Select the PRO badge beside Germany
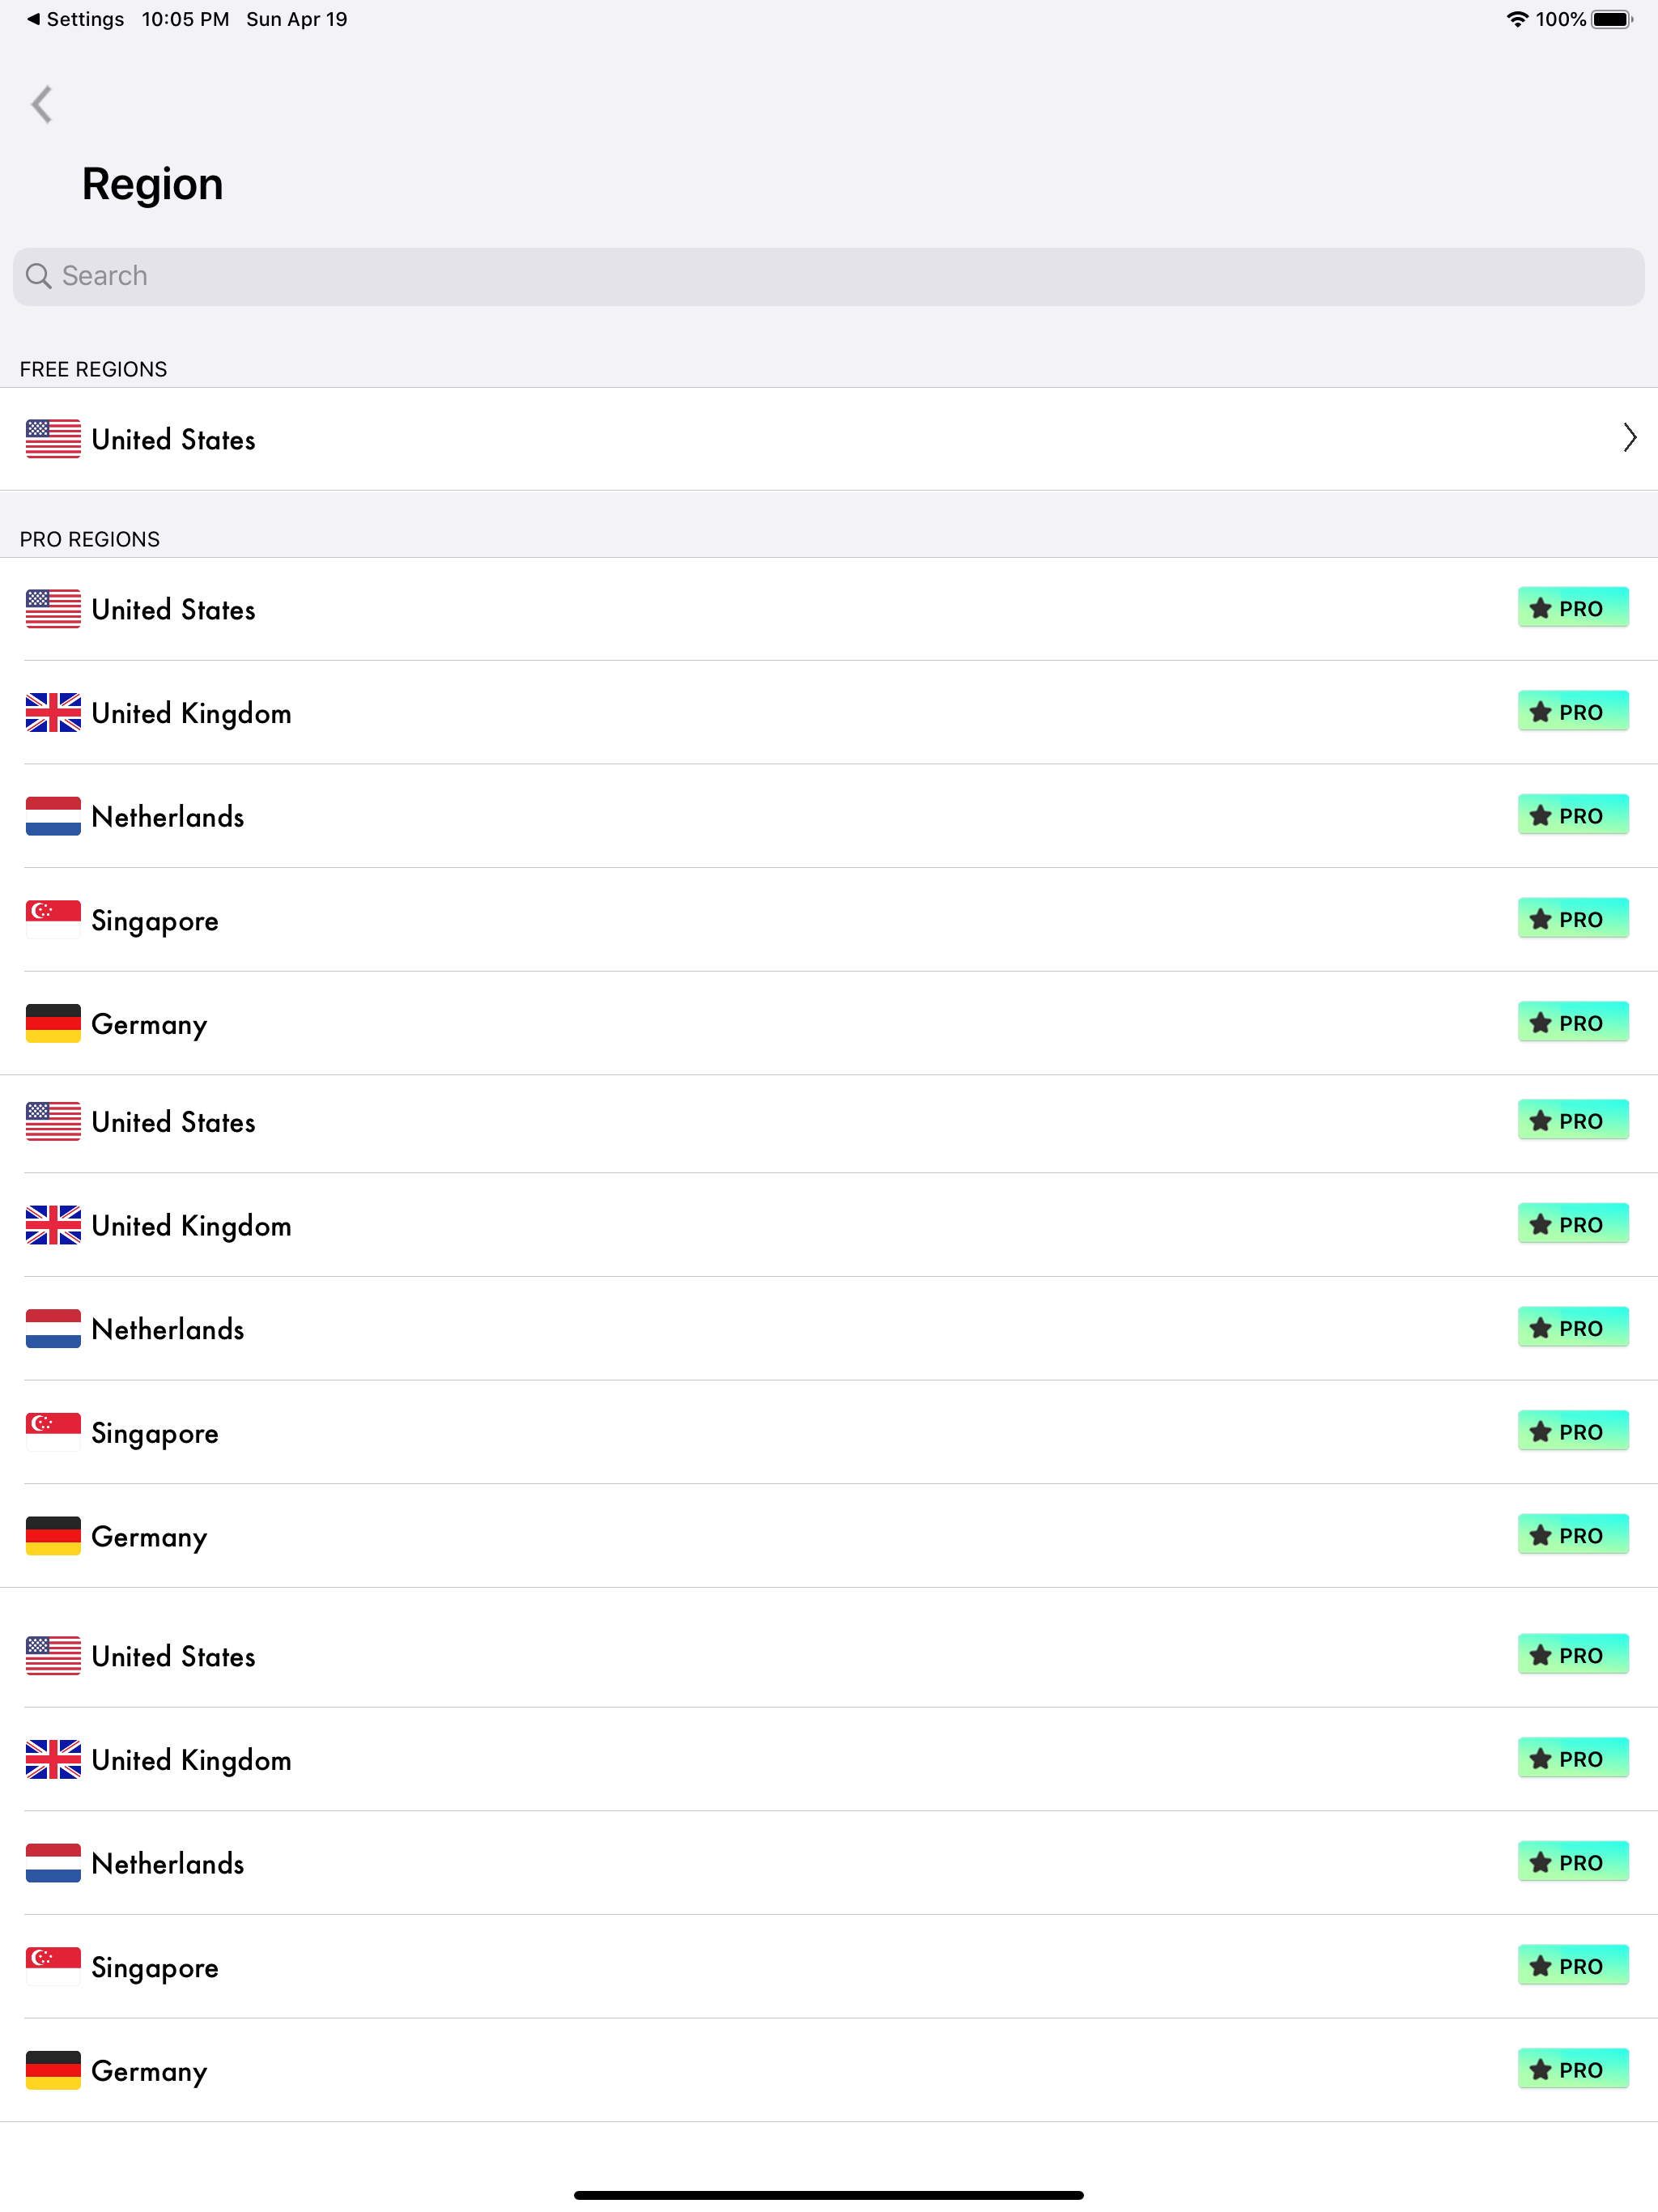The width and height of the screenshot is (1658, 2212). pyautogui.click(x=1572, y=1022)
